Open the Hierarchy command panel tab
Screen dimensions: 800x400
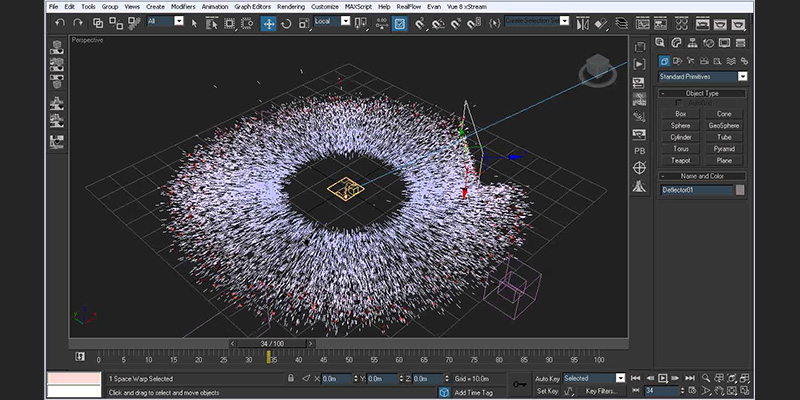coord(692,43)
